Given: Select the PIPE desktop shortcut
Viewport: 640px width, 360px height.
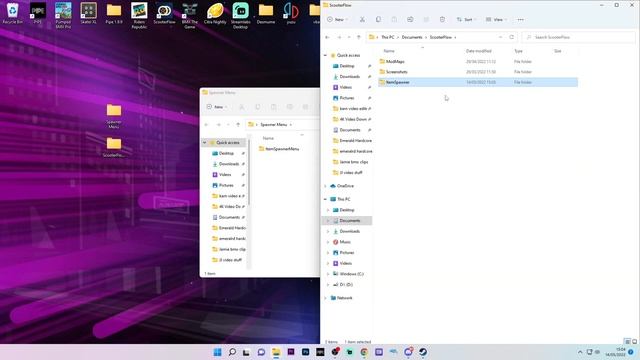Looking at the screenshot, I should coord(38,13).
